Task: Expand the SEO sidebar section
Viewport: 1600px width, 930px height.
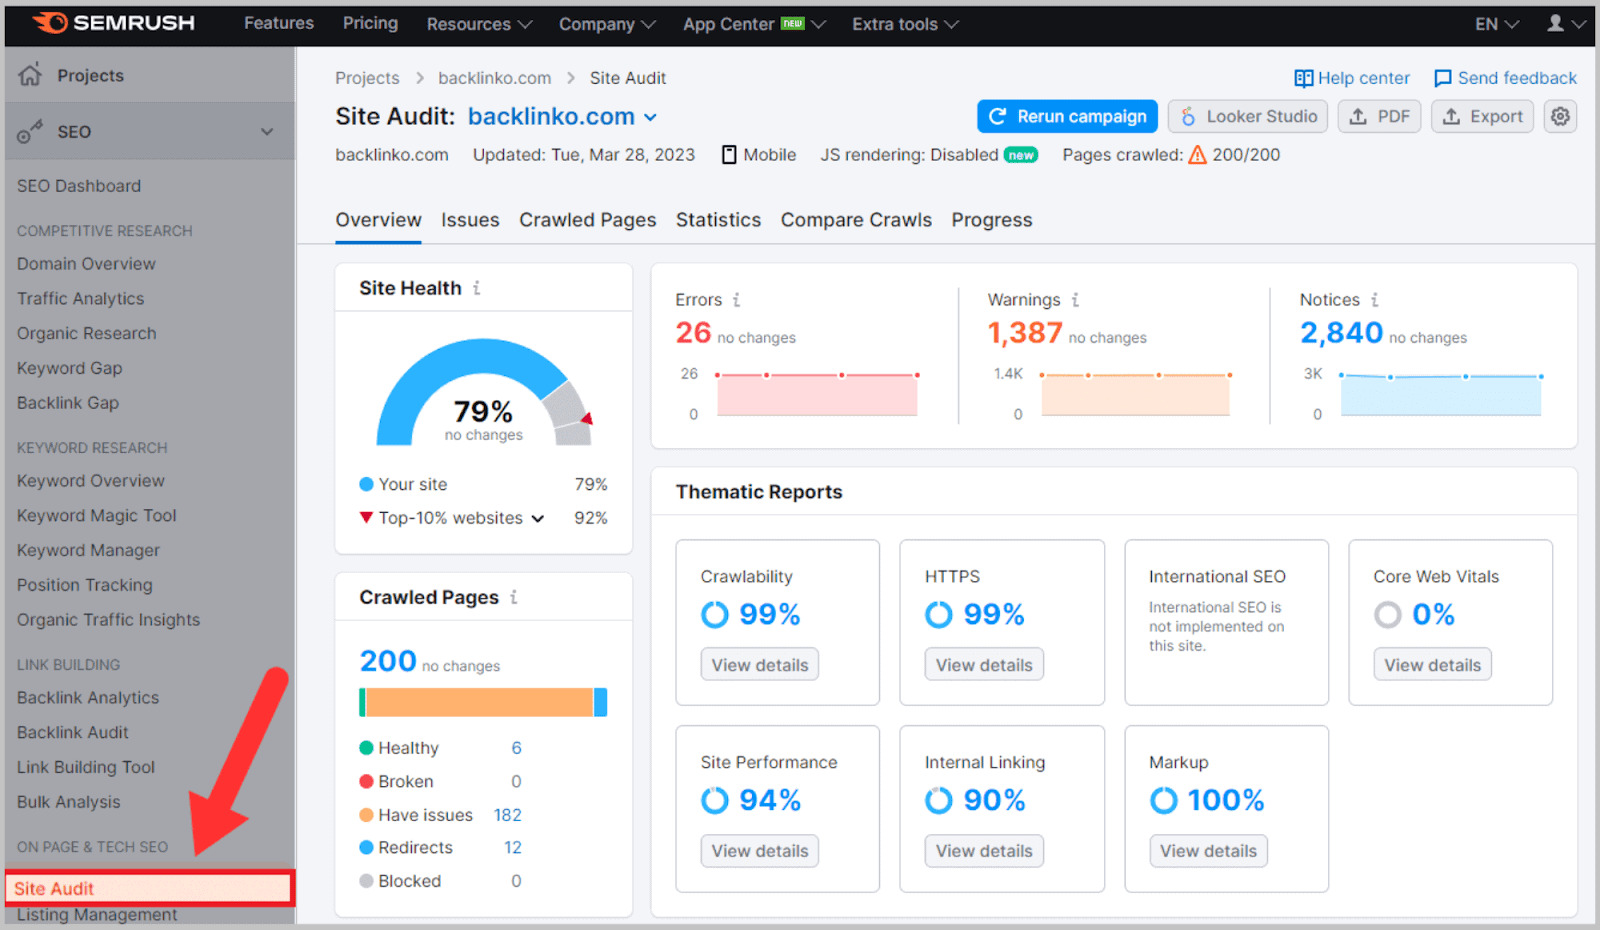Action: 267,131
